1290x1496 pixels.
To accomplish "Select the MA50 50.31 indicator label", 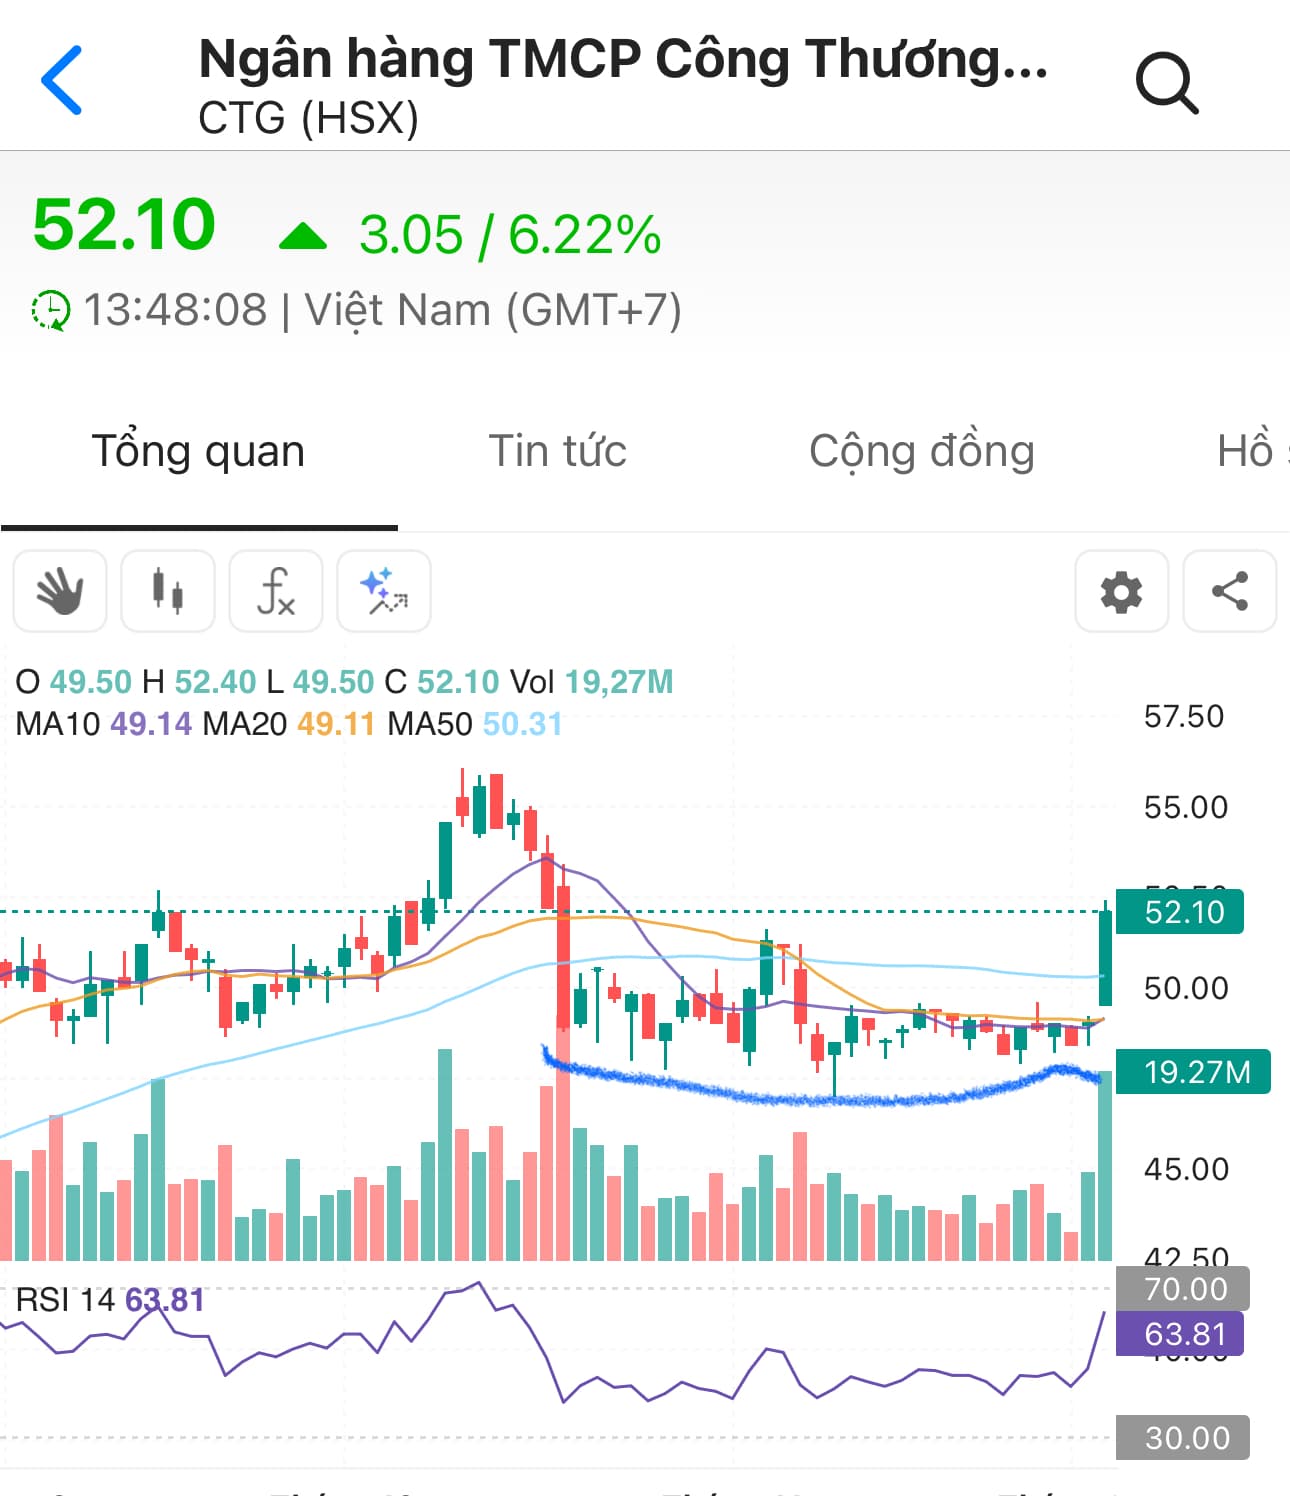I will (474, 723).
